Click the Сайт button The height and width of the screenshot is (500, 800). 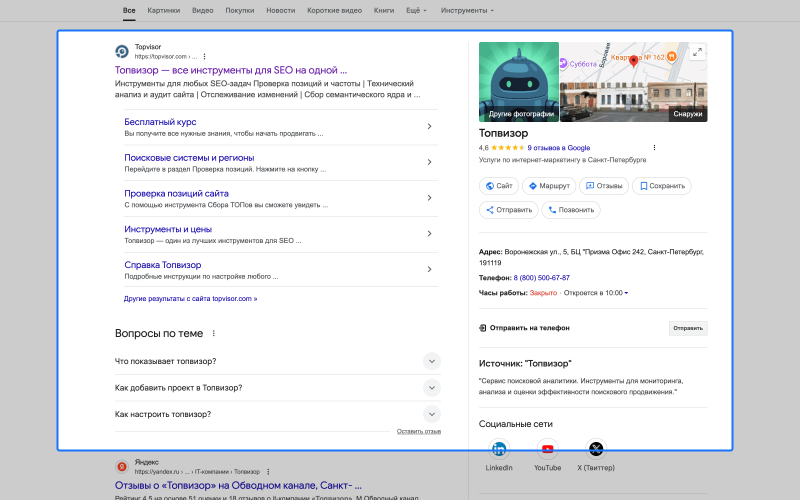click(498, 186)
